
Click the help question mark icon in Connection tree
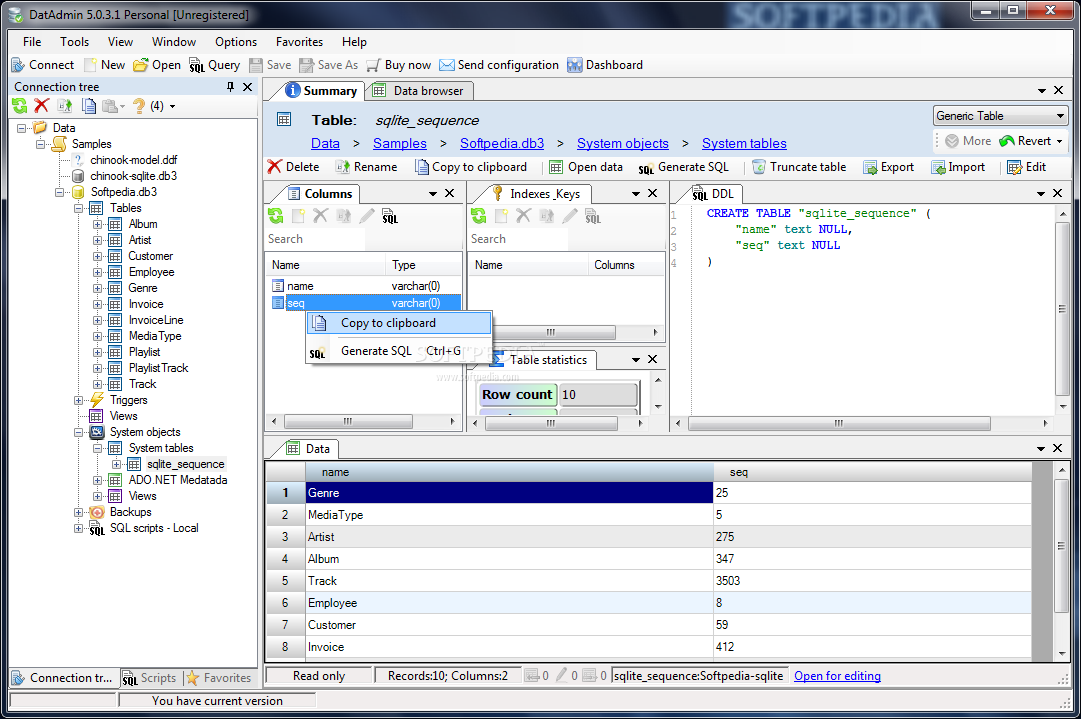pos(139,105)
